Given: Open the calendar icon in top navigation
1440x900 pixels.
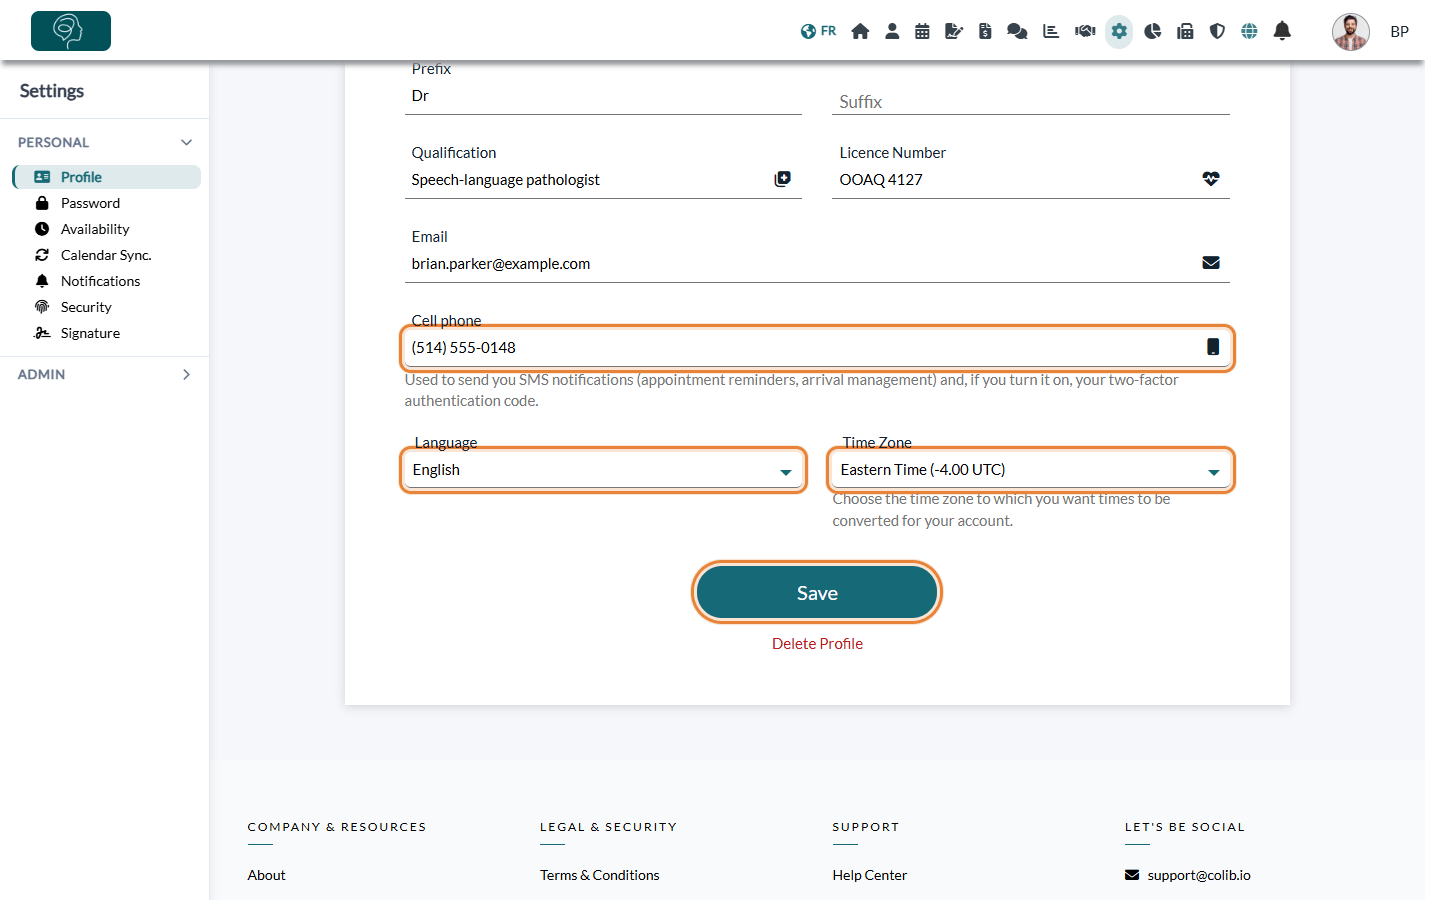Looking at the screenshot, I should tap(922, 31).
